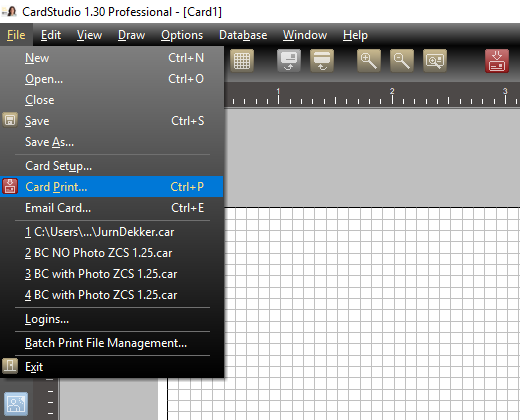
Task: Click the grid display toolbar icon
Action: point(242,61)
